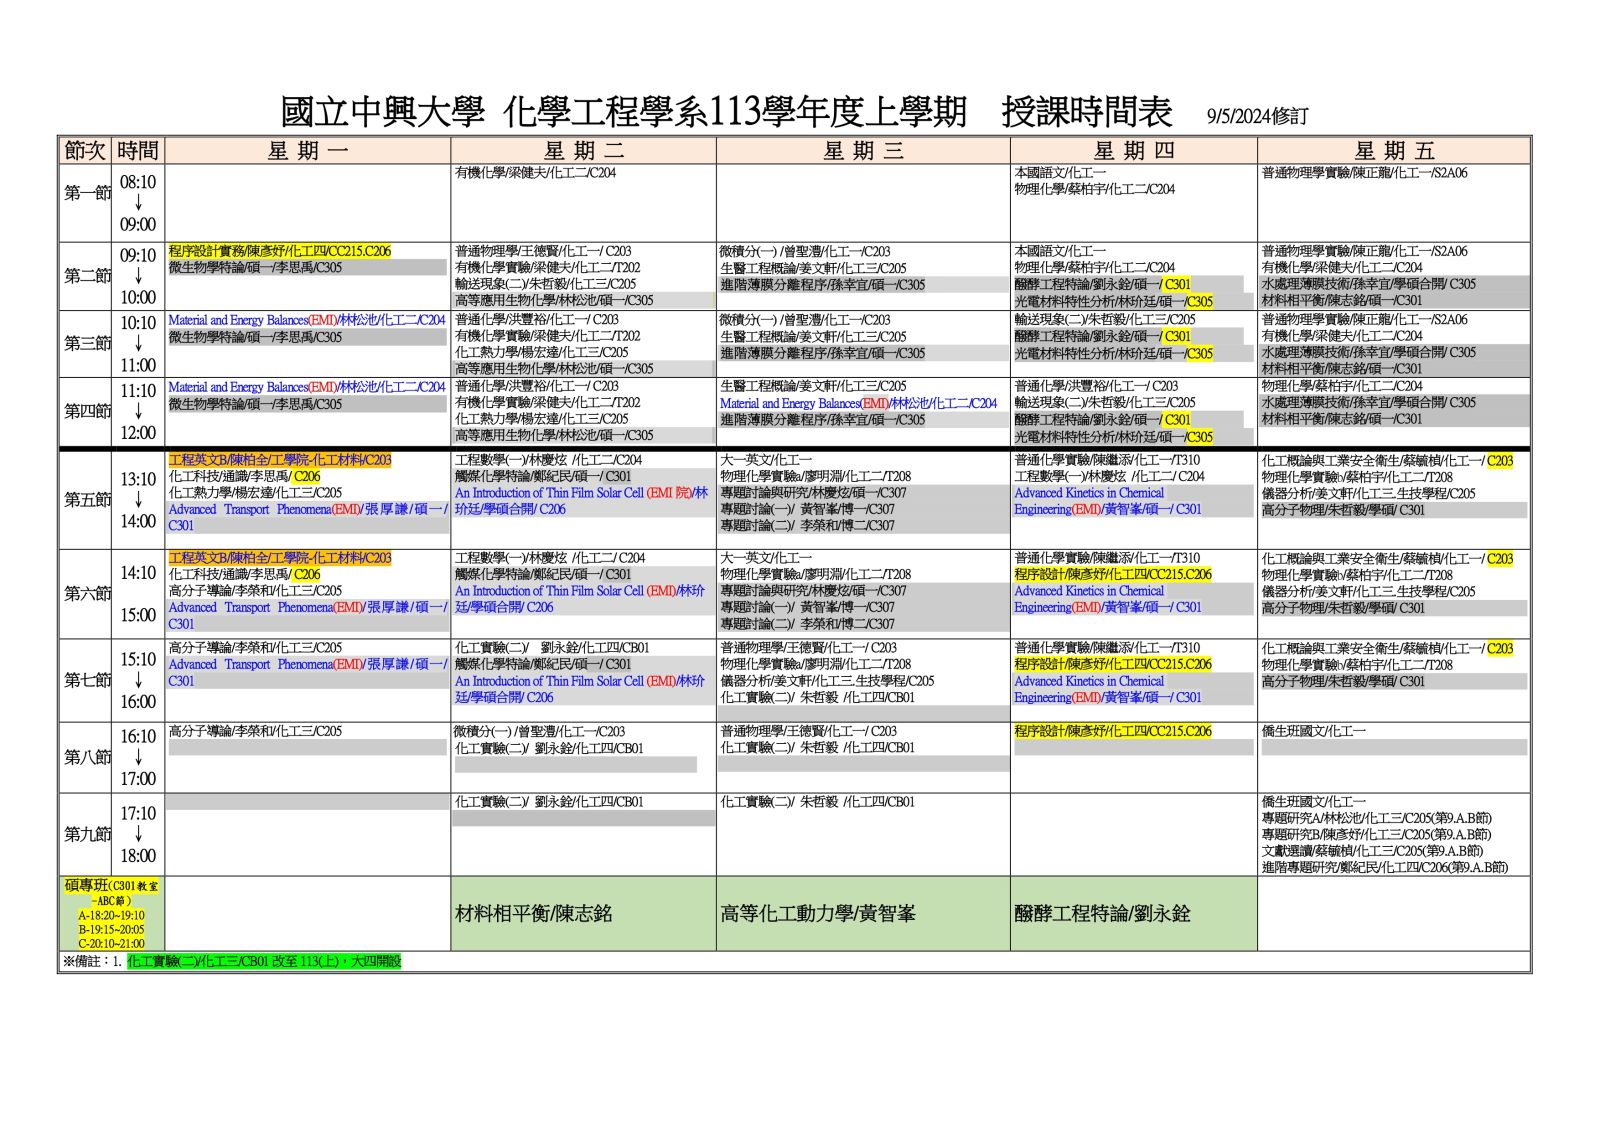Click 物理化學/蔡柏宇/化工二/C204 in 第一節 Thursday
The height and width of the screenshot is (1131, 1600).
(1094, 189)
